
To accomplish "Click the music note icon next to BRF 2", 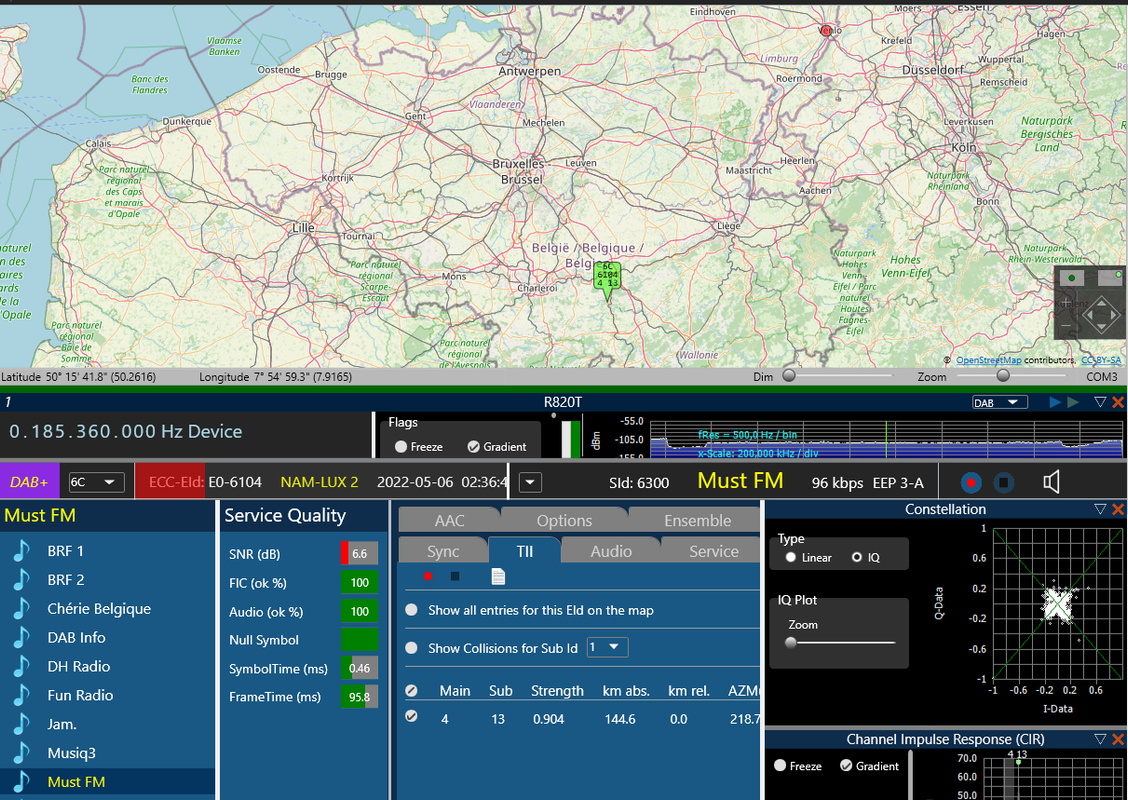I will pos(22,580).
